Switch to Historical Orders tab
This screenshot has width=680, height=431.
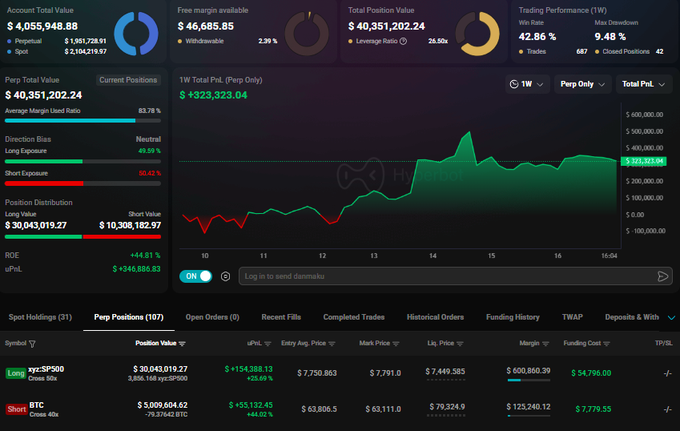[x=435, y=317]
